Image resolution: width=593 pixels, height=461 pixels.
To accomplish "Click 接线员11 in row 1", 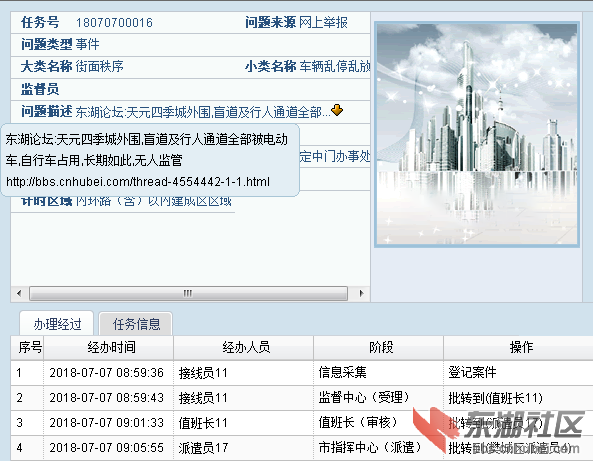I will point(203,373).
